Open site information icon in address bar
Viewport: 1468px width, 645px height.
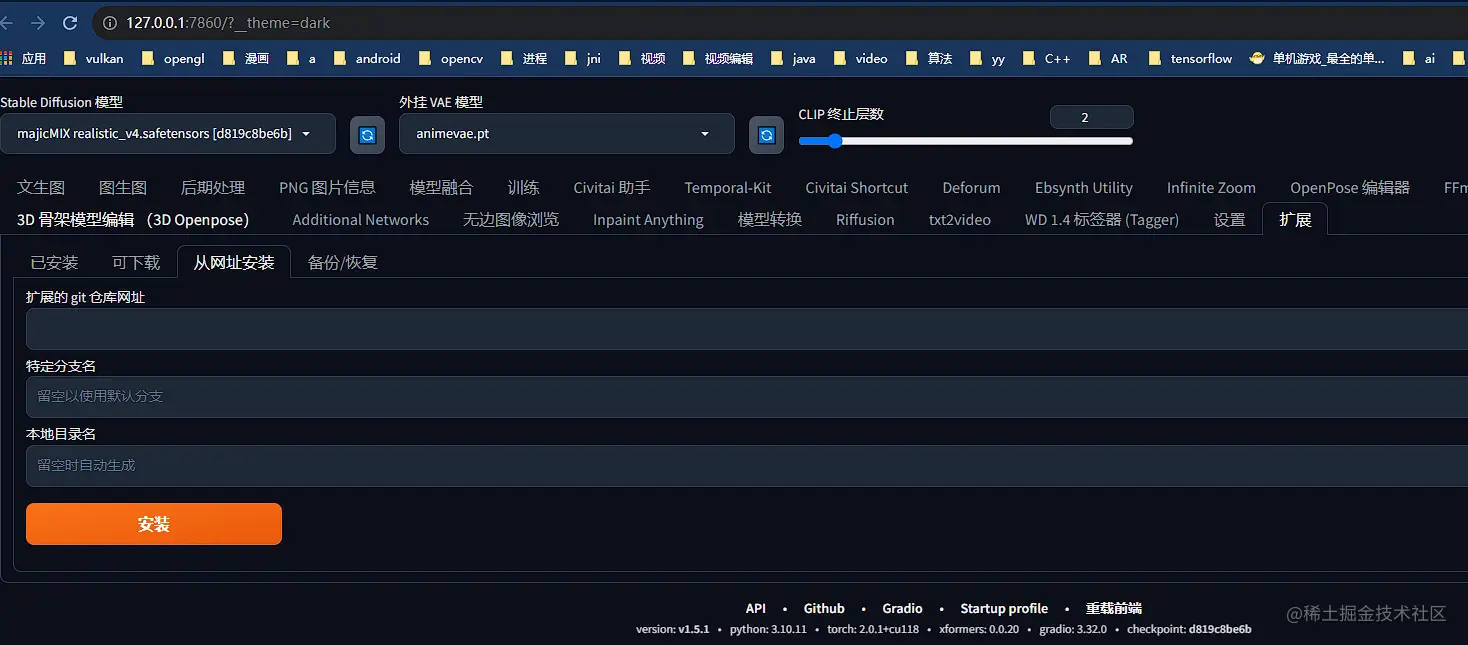tap(109, 22)
